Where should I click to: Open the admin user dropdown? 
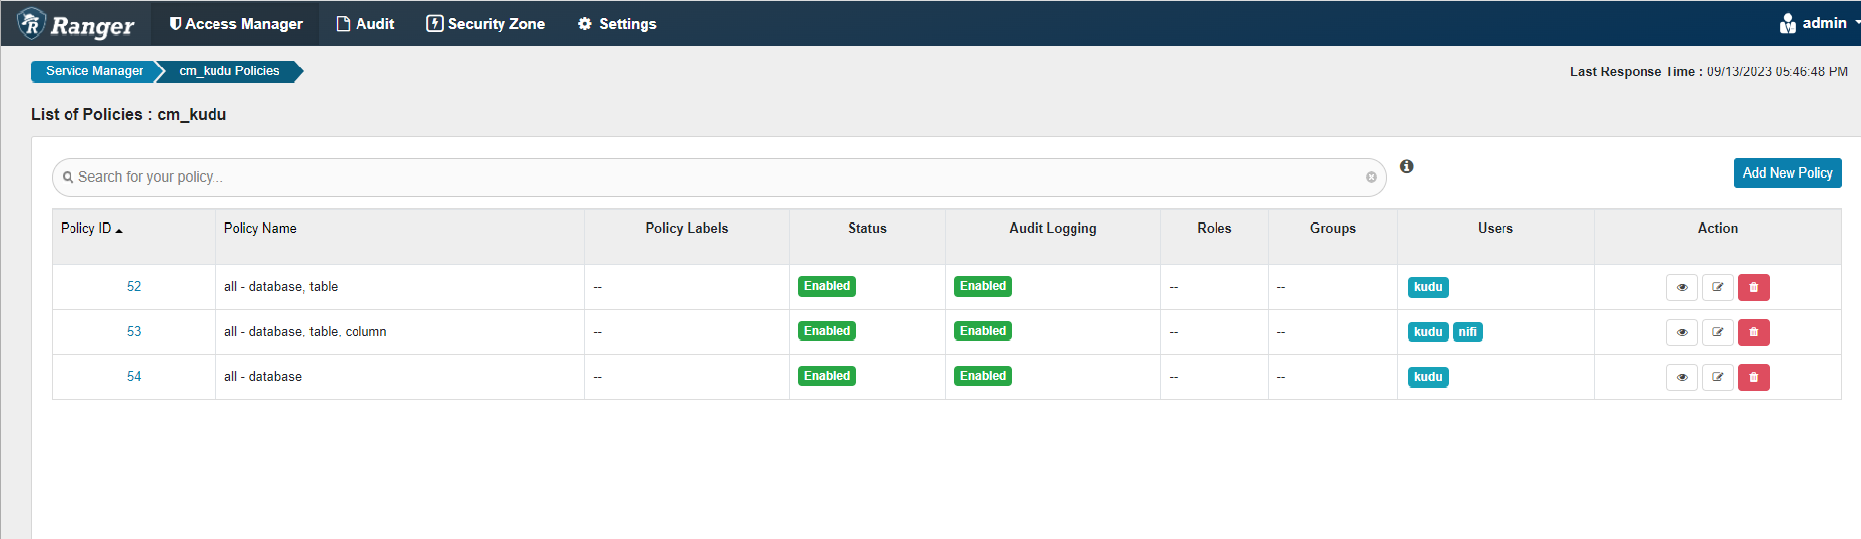[x=1819, y=23]
